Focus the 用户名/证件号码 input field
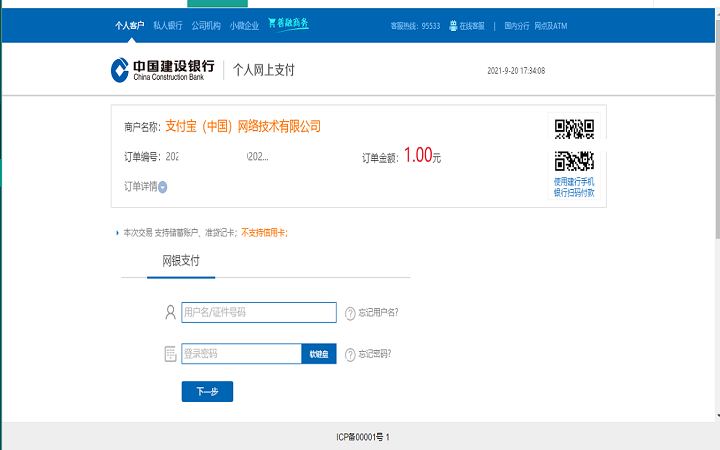This screenshot has height=450, width=720. point(259,312)
